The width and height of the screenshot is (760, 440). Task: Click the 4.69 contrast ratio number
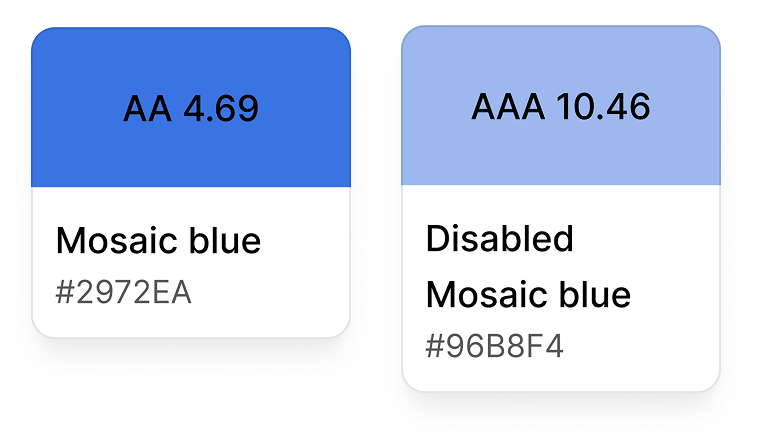click(221, 109)
